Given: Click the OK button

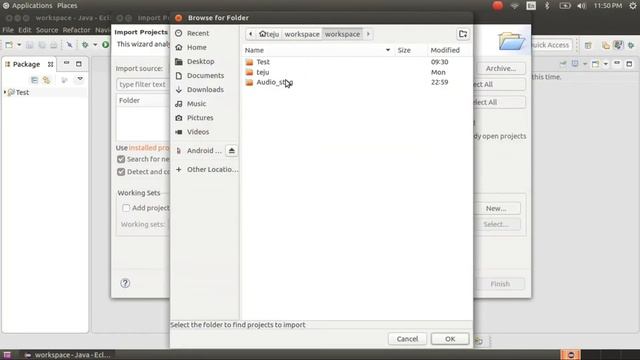Looking at the screenshot, I should (450, 339).
